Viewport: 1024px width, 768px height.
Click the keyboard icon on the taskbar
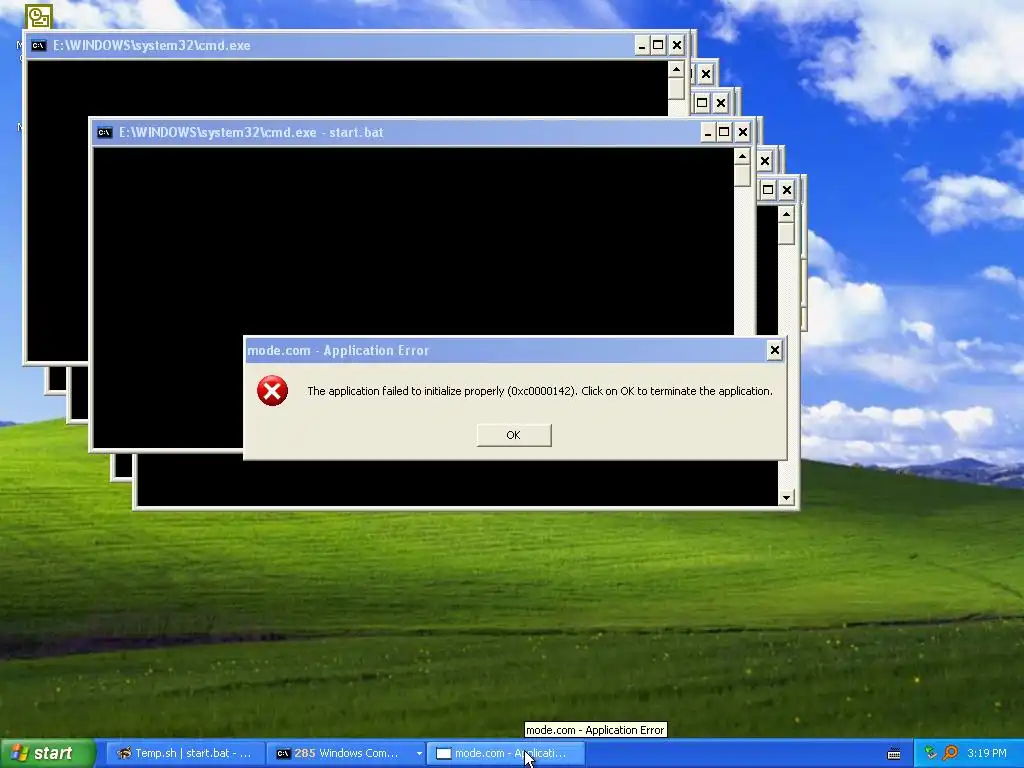click(894, 754)
